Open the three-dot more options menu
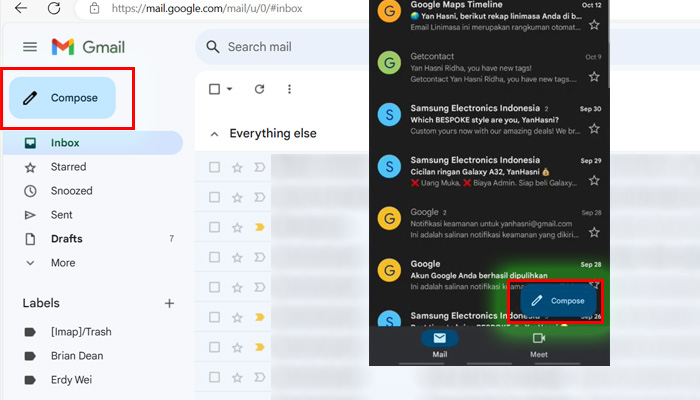This screenshot has height=400, width=700. click(290, 89)
